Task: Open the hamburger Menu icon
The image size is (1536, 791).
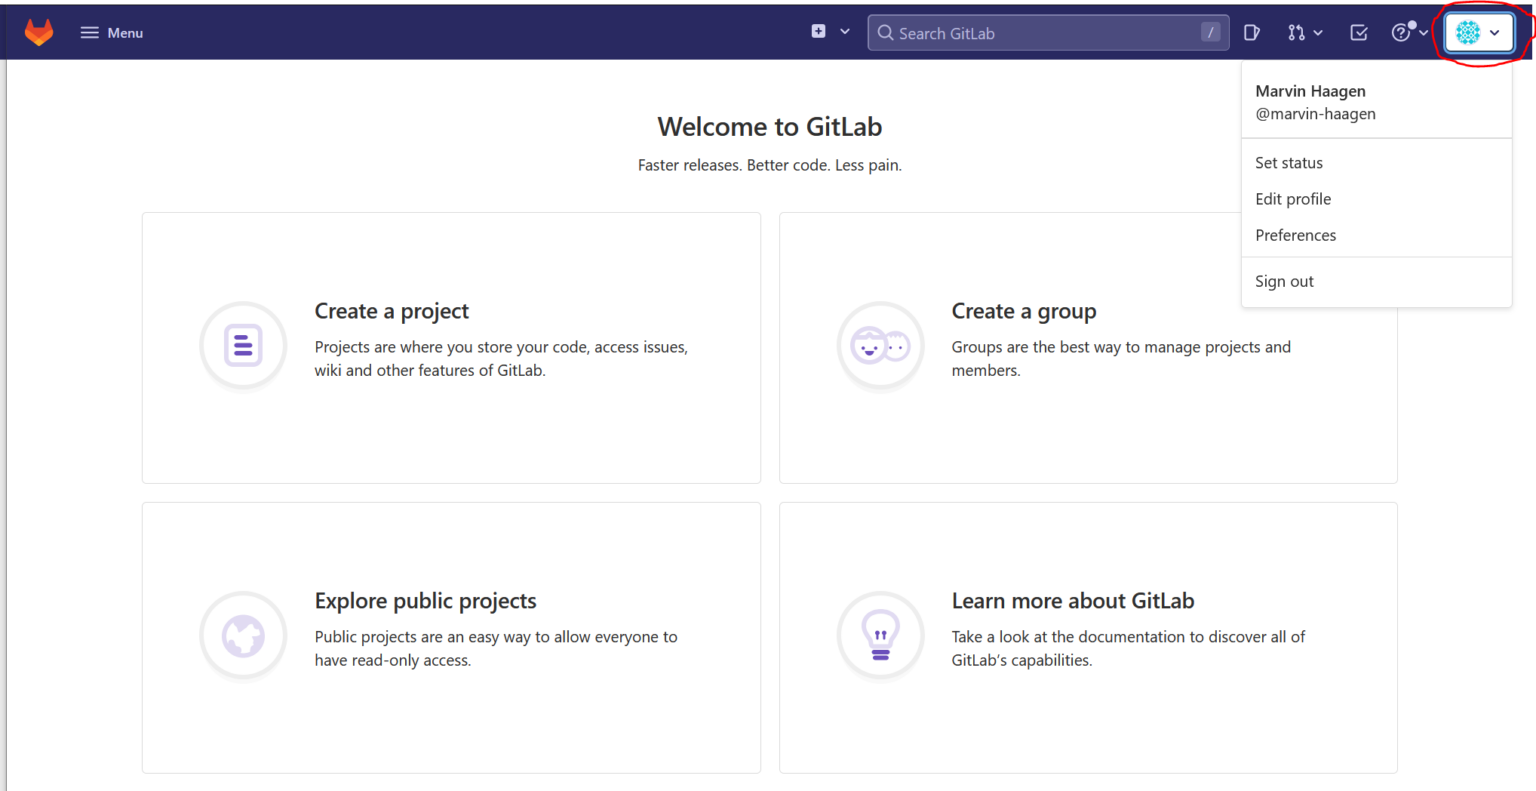Action: (x=88, y=31)
